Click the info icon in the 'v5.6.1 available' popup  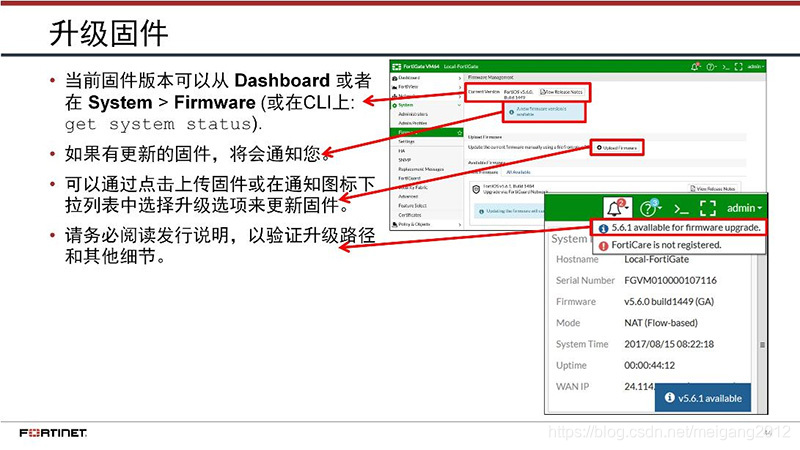(669, 397)
